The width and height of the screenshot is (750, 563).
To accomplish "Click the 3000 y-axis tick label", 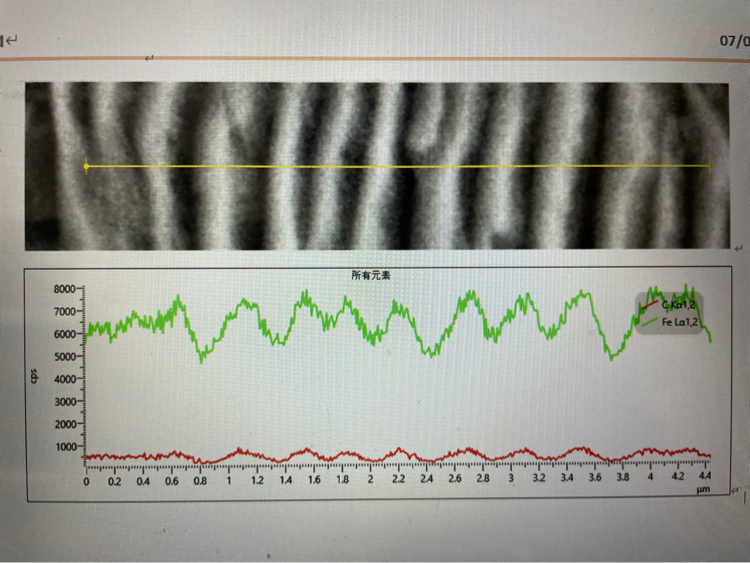I will (x=66, y=402).
